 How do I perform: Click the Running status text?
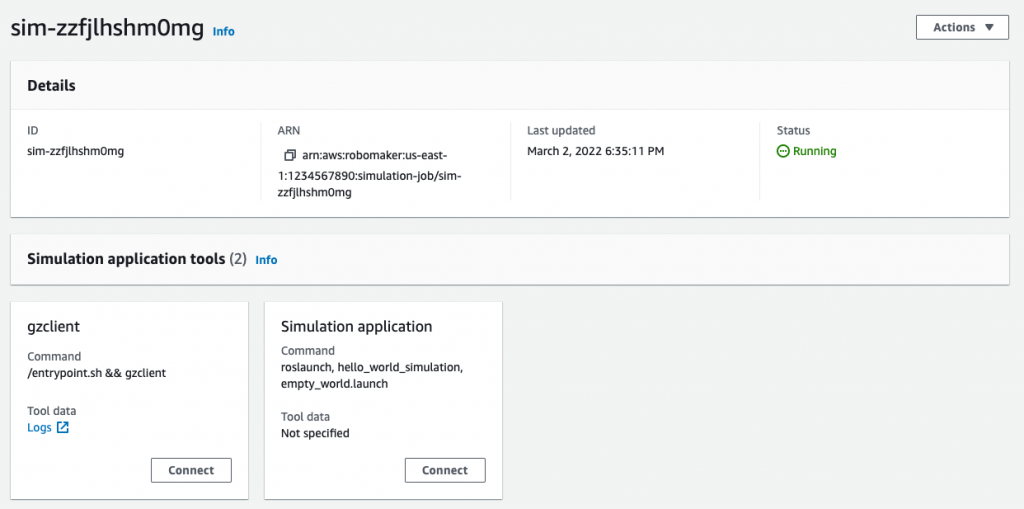(814, 151)
